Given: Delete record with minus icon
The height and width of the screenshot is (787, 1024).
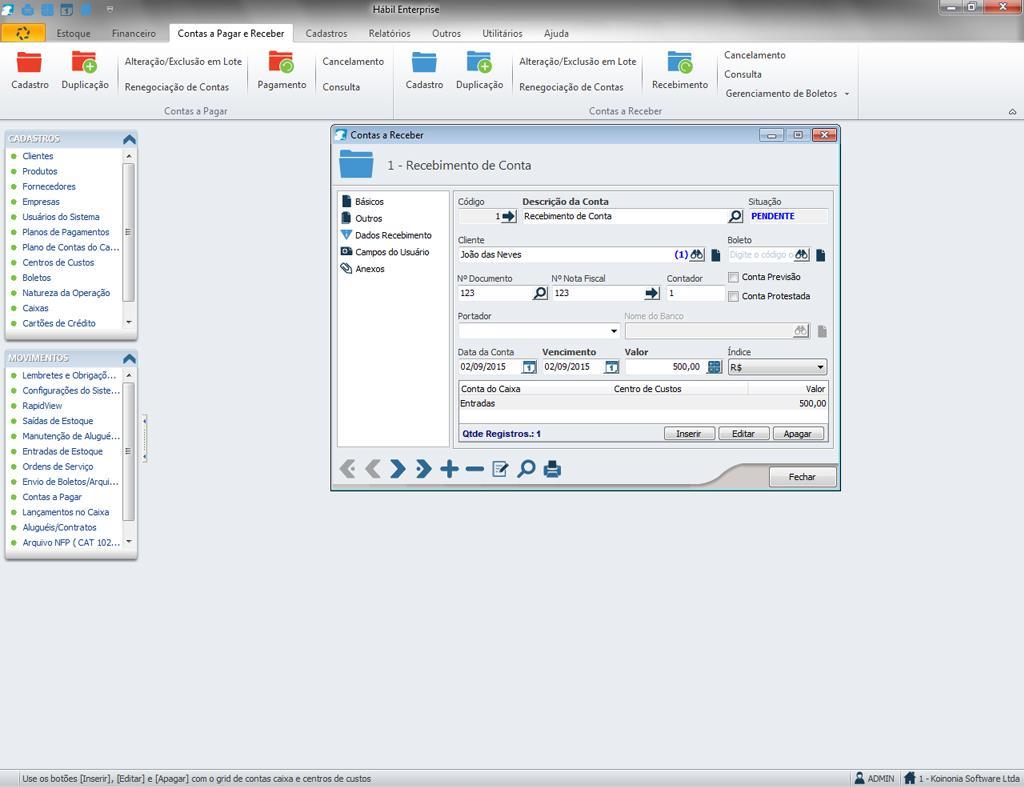Looking at the screenshot, I should (475, 469).
